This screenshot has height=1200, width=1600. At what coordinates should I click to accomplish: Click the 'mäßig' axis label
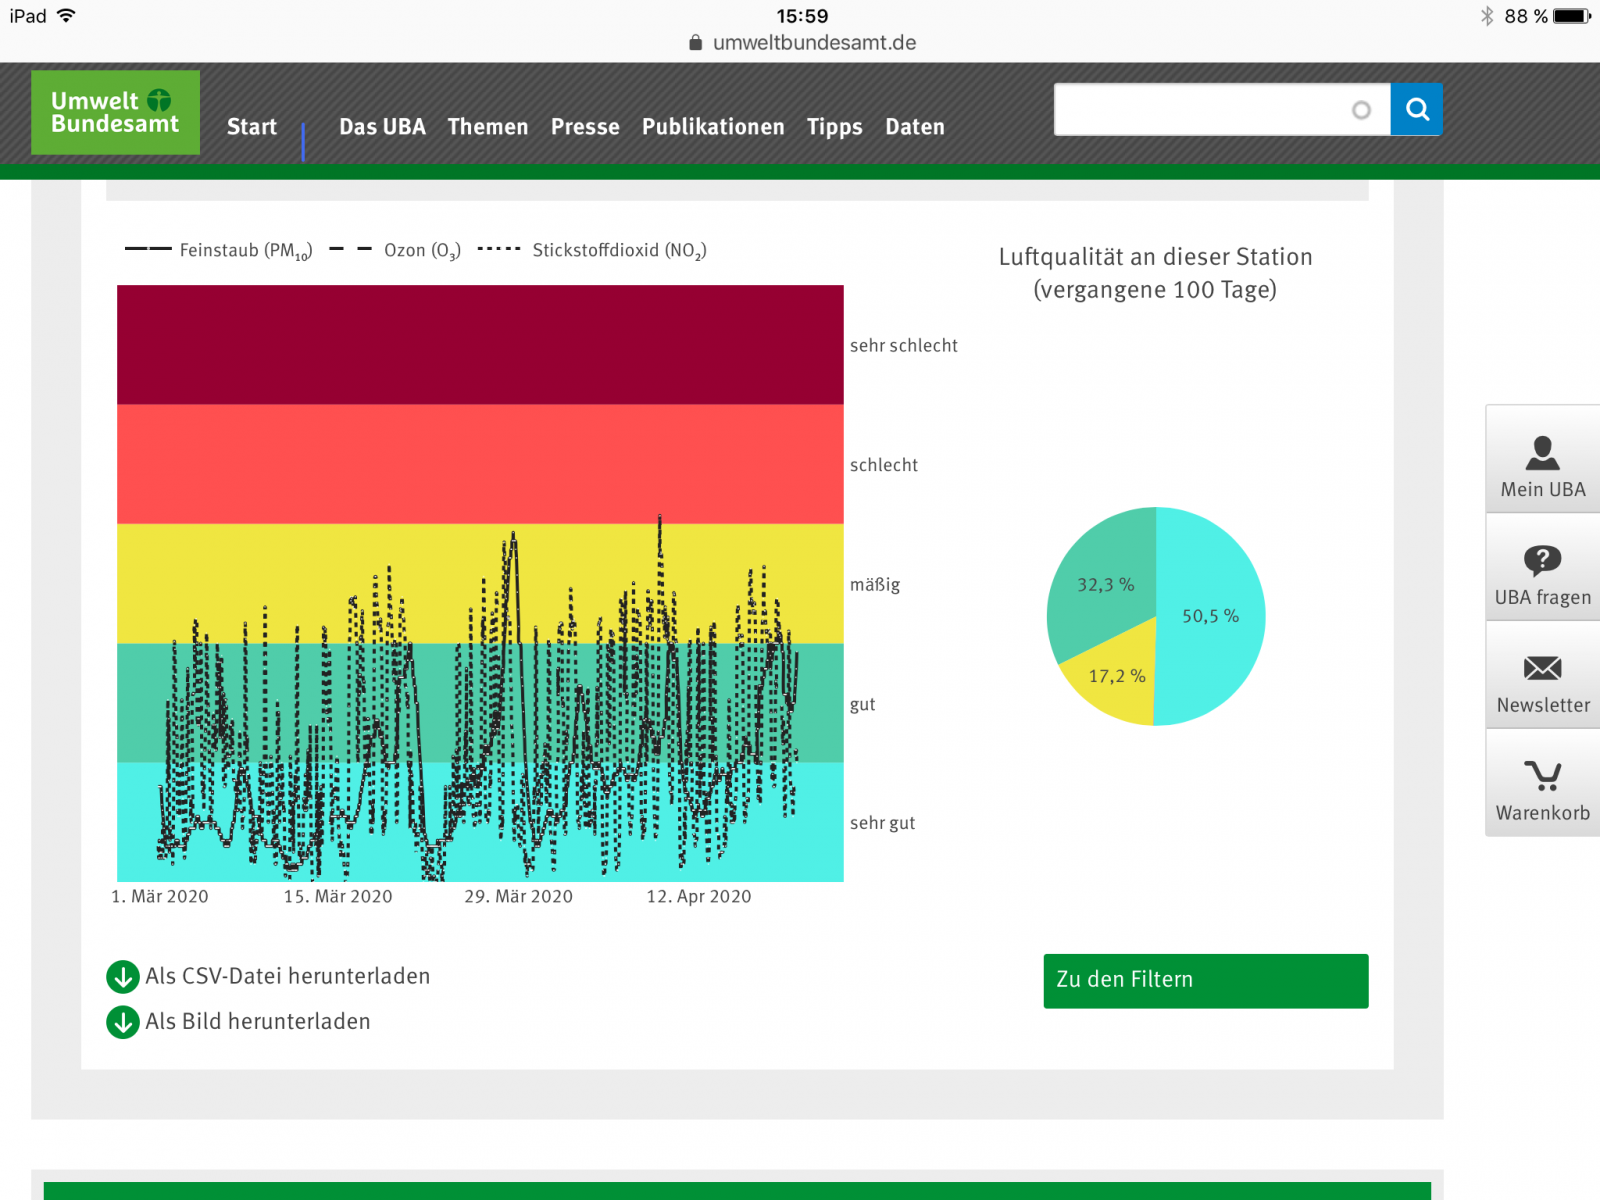click(875, 584)
